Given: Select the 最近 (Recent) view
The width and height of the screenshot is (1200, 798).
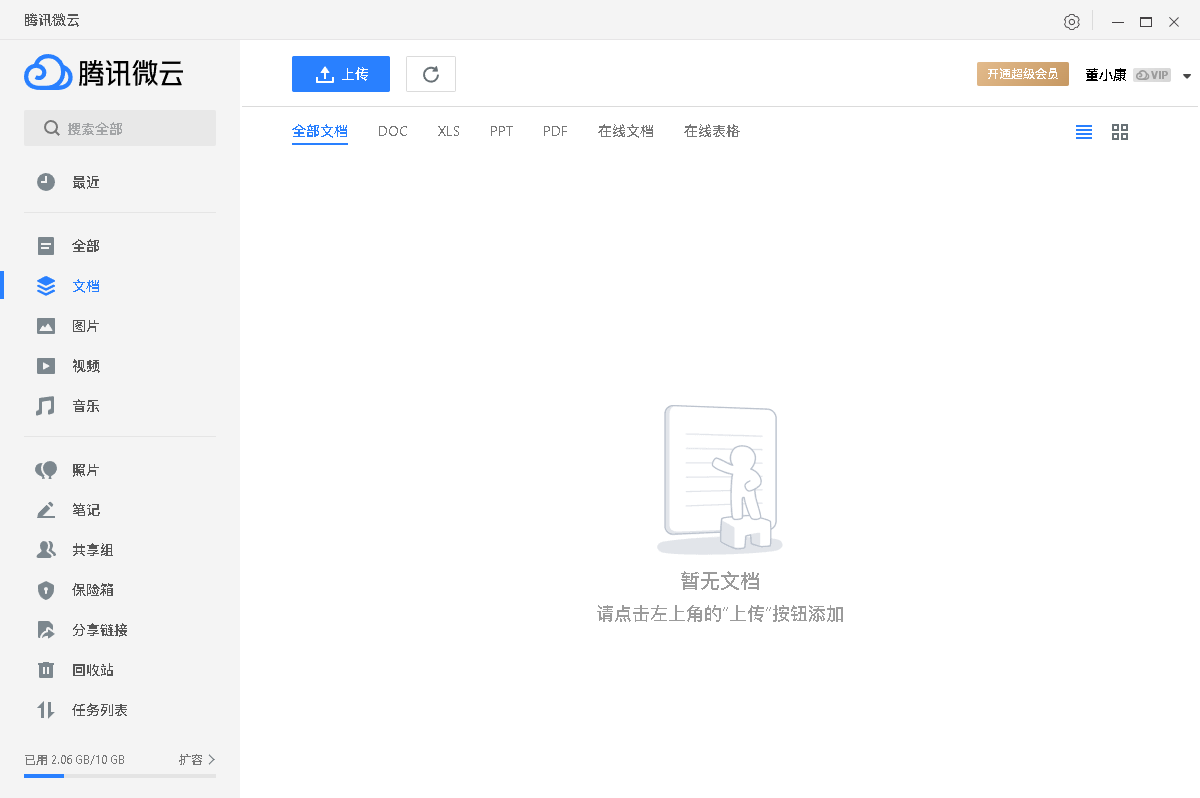Looking at the screenshot, I should 86,181.
